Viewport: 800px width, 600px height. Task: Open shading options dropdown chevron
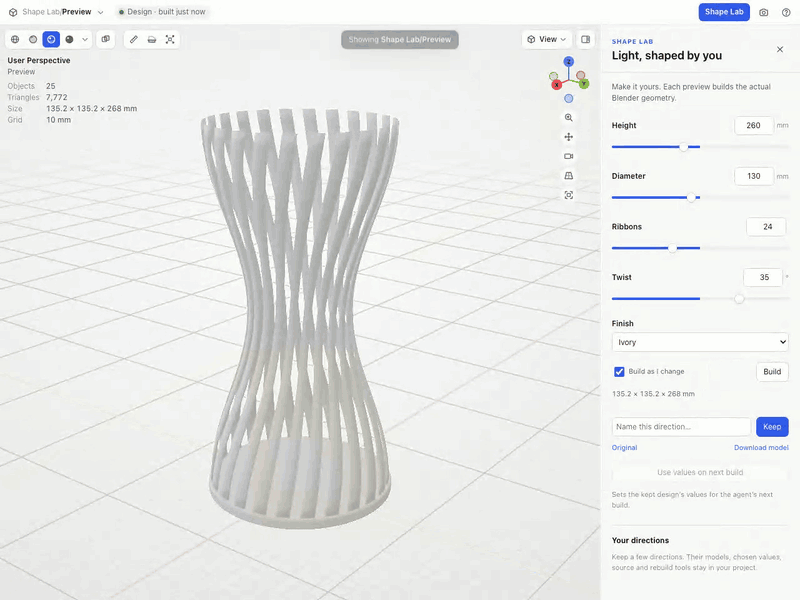[x=85, y=39]
